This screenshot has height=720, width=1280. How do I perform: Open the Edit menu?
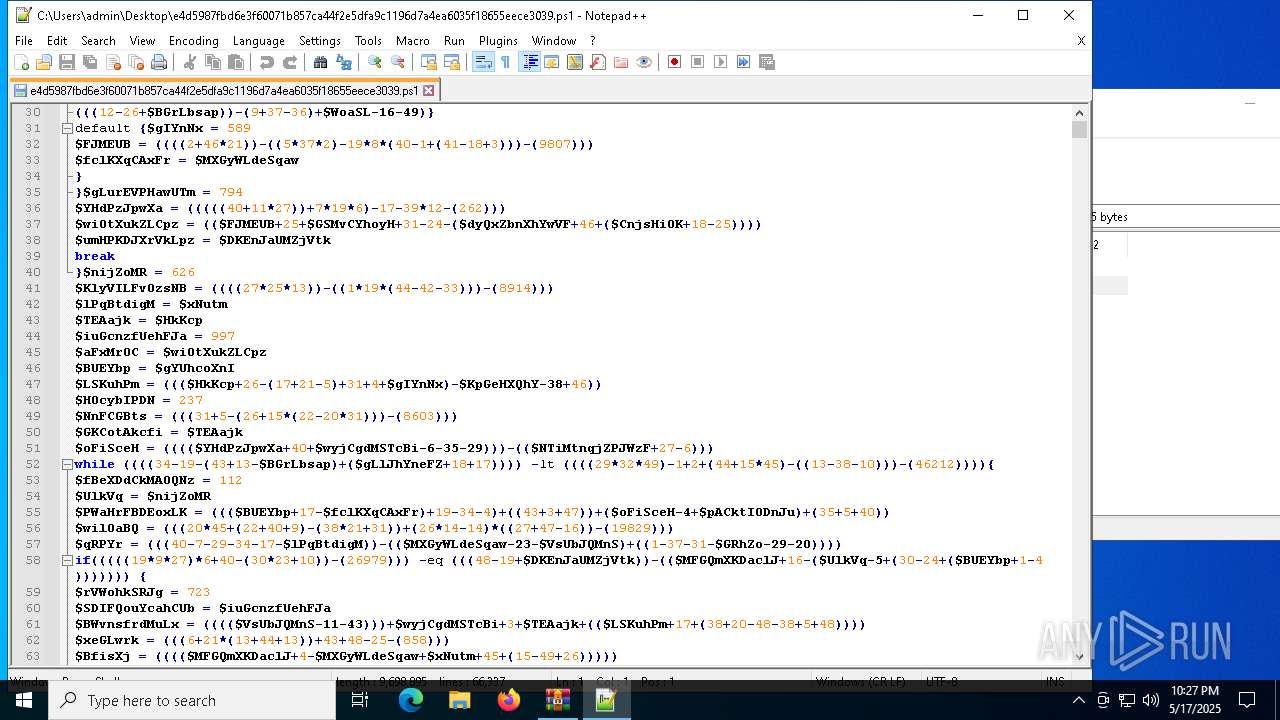(57, 41)
